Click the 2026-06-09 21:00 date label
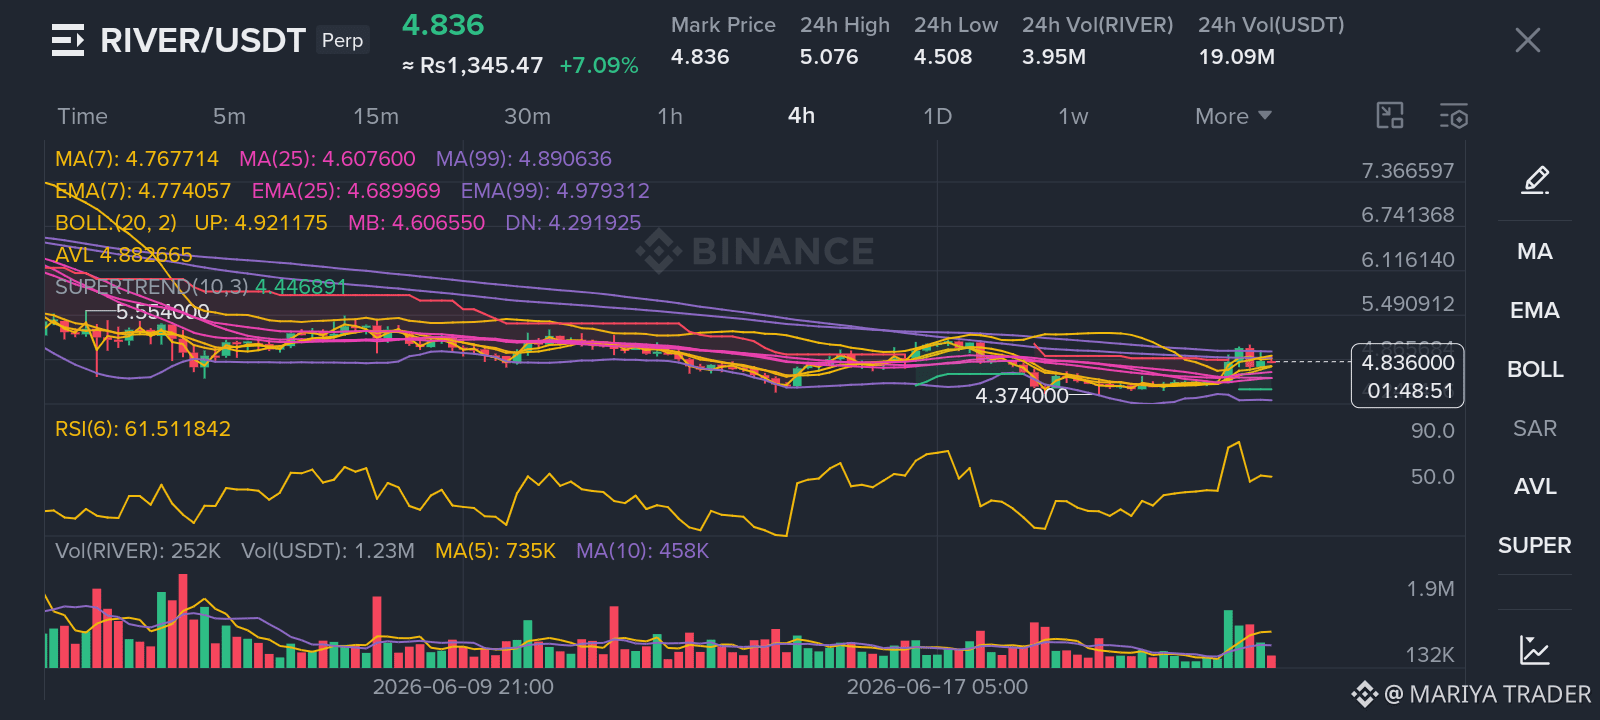The image size is (1600, 720). [x=463, y=687]
